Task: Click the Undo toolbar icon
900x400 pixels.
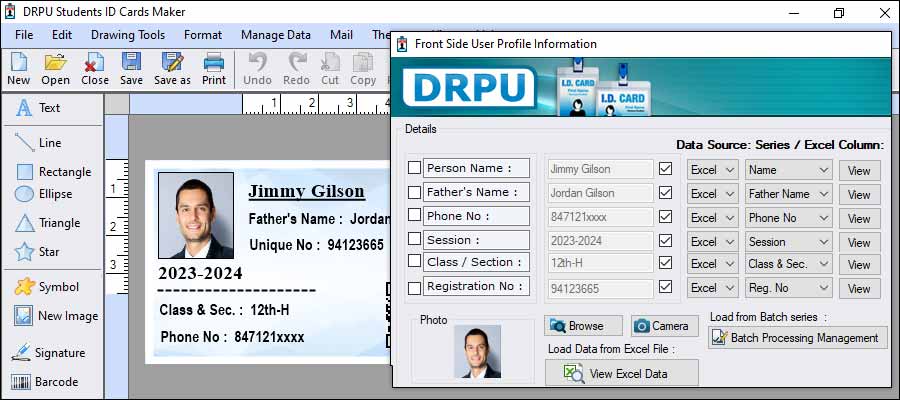Action: [257, 69]
